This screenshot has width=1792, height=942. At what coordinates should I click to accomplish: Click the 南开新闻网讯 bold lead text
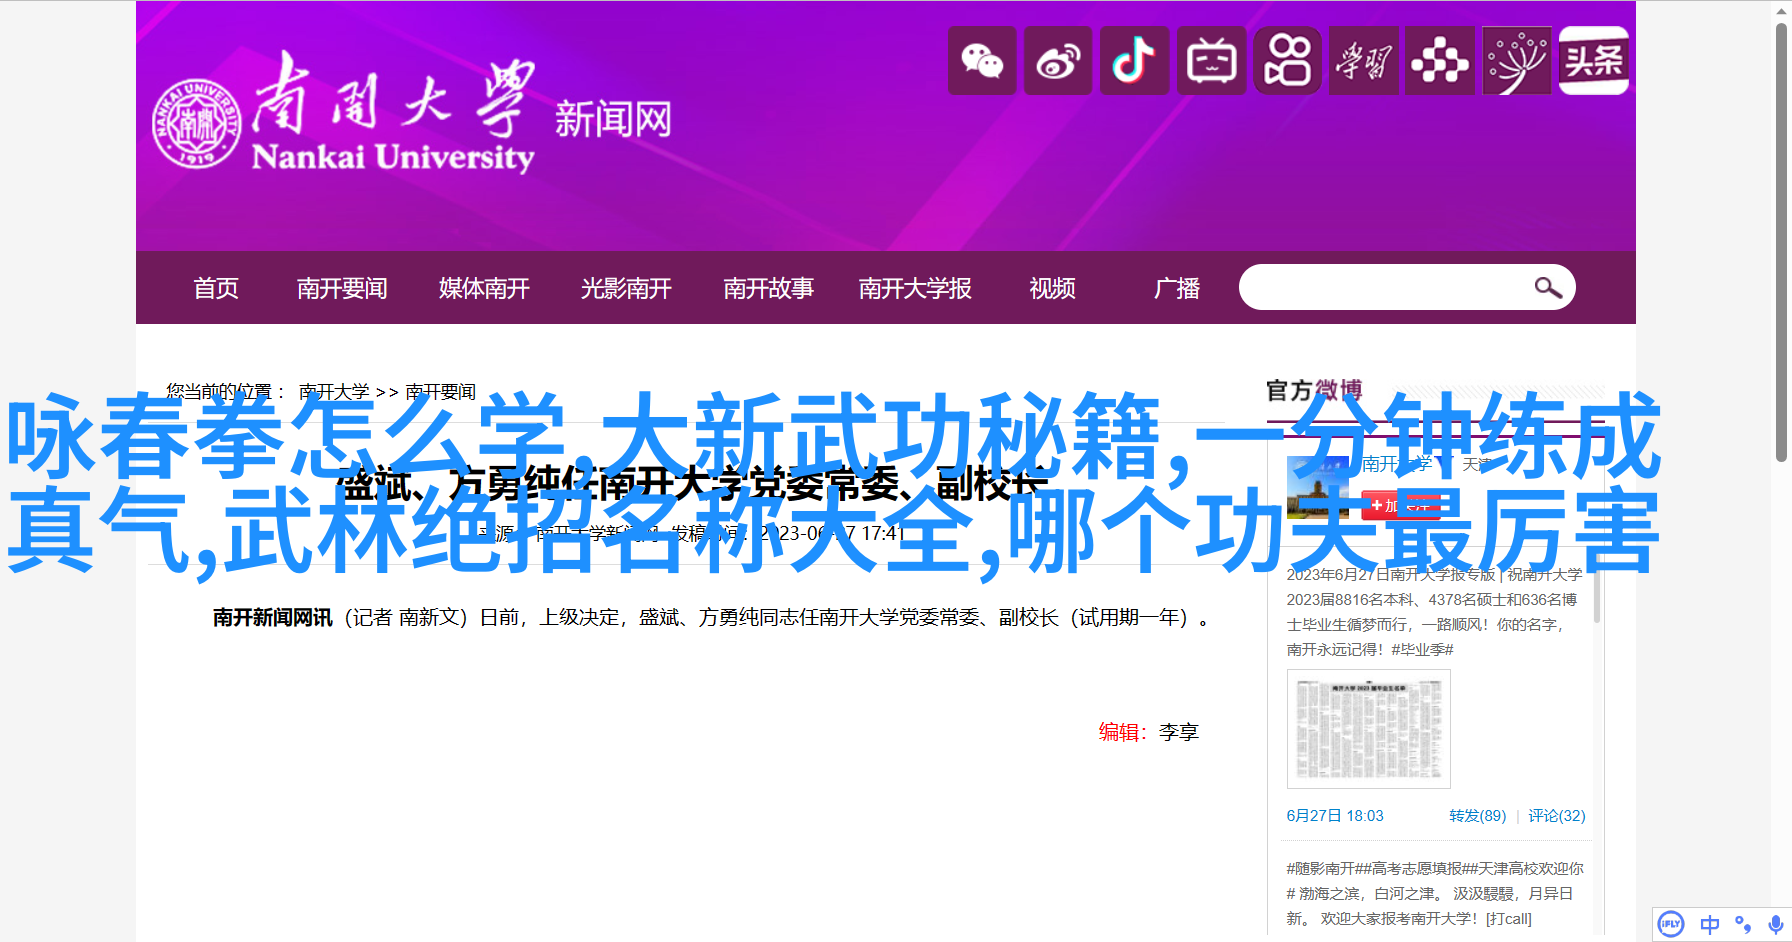point(272,618)
